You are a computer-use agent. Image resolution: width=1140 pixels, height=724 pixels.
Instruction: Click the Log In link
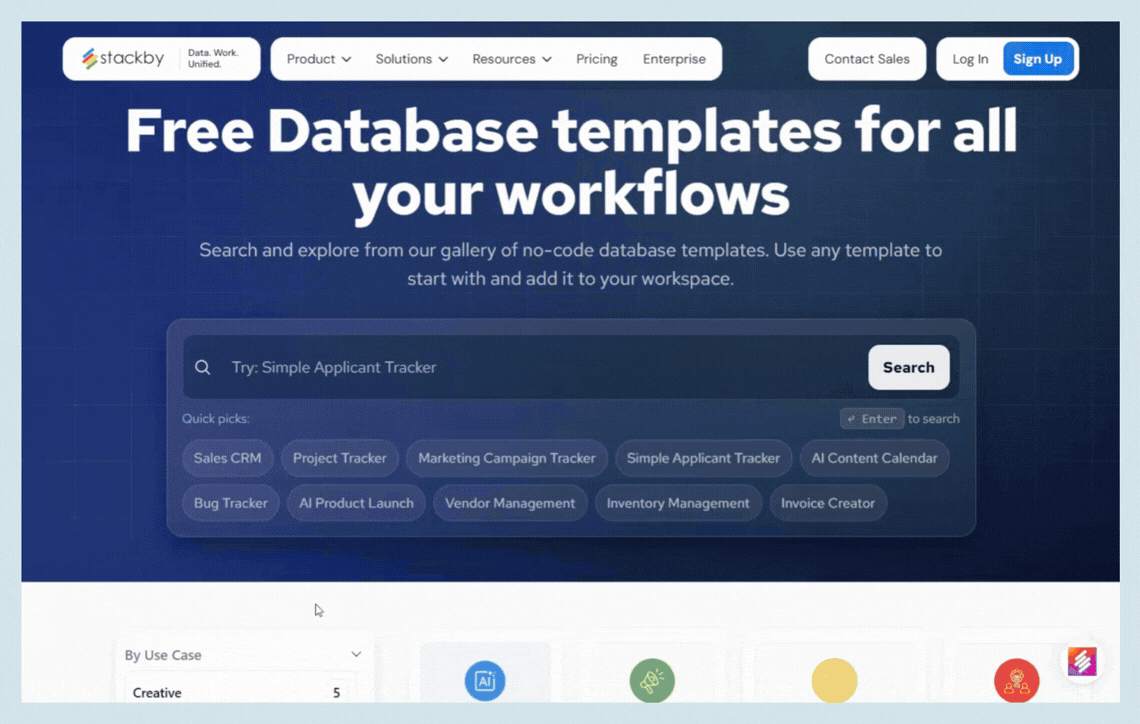[969, 59]
